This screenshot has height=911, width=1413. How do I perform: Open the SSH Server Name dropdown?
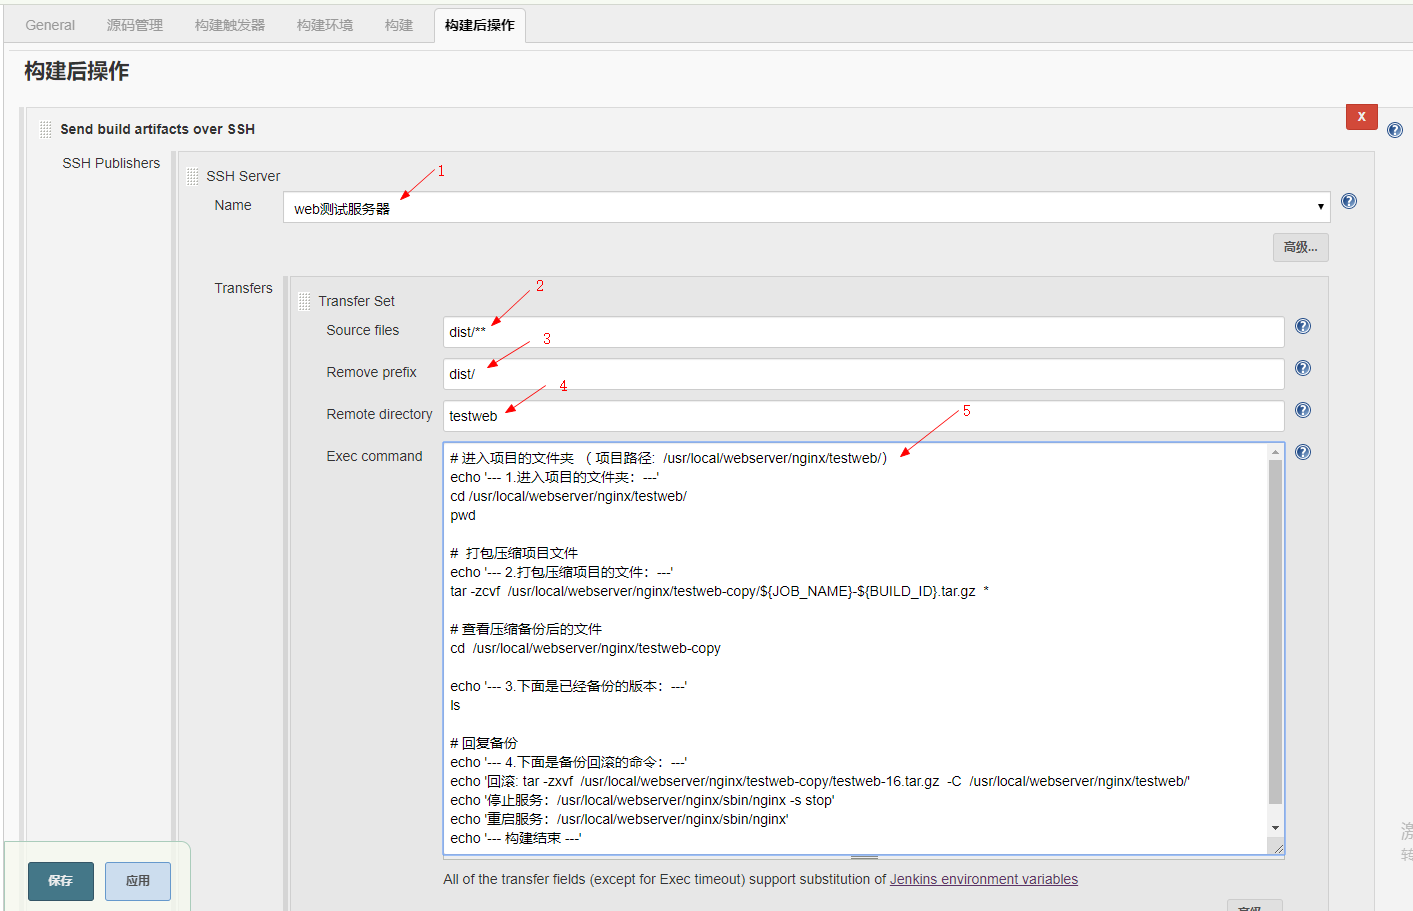(x=807, y=207)
